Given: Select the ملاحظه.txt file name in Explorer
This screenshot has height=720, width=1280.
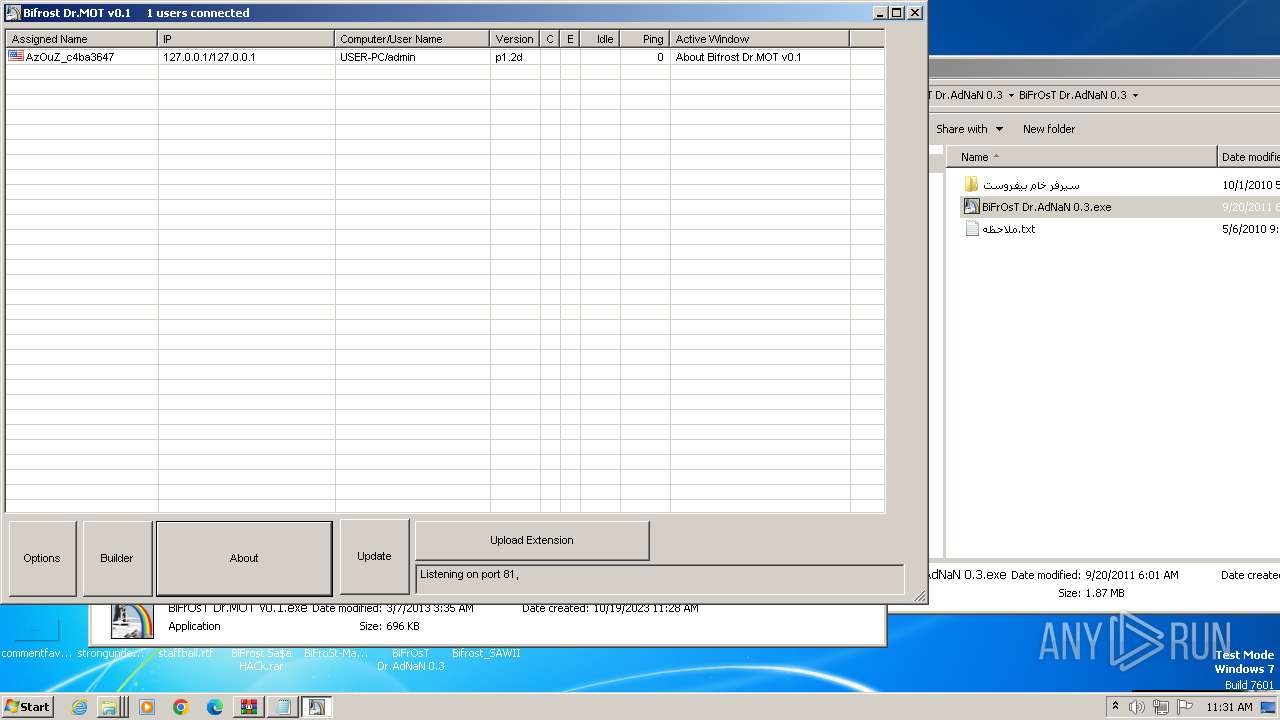Looking at the screenshot, I should 1008,229.
